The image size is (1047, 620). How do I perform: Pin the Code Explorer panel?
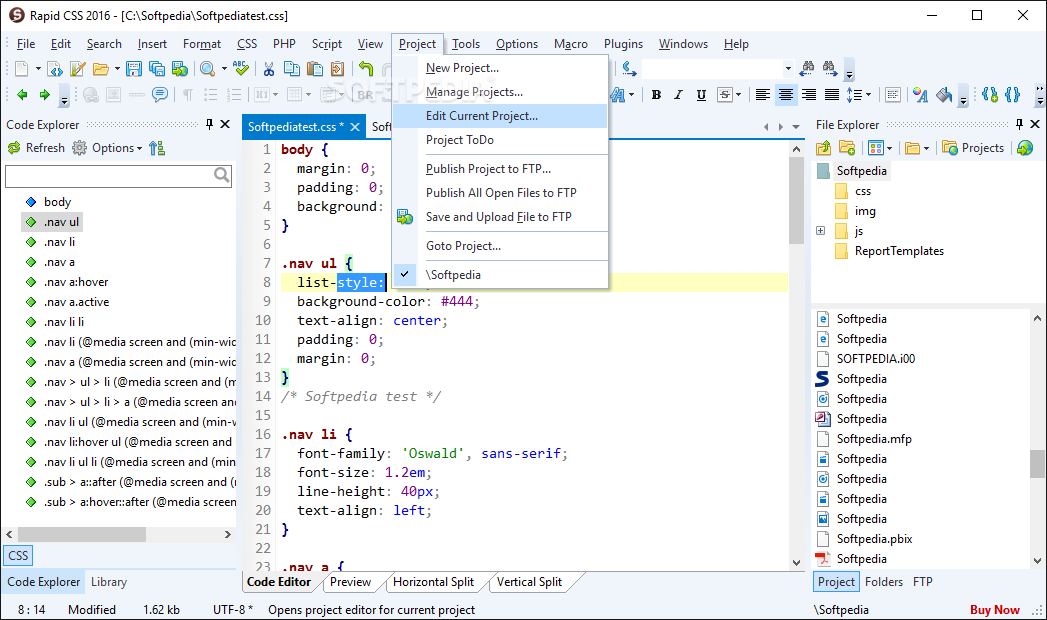(209, 124)
